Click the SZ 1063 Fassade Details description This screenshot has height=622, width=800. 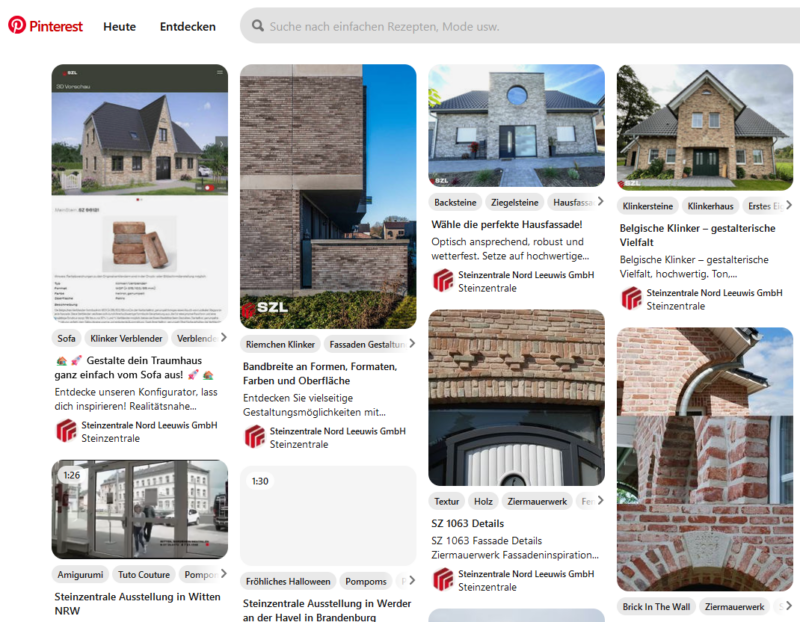coord(515,548)
